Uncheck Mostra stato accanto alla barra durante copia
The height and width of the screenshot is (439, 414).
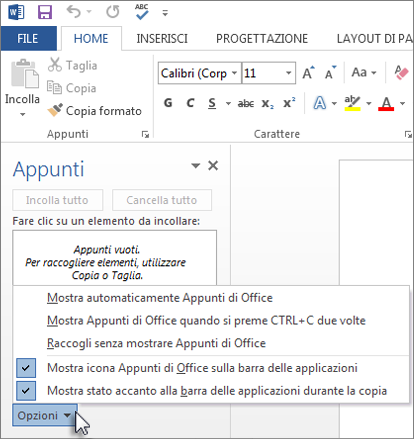point(211,391)
